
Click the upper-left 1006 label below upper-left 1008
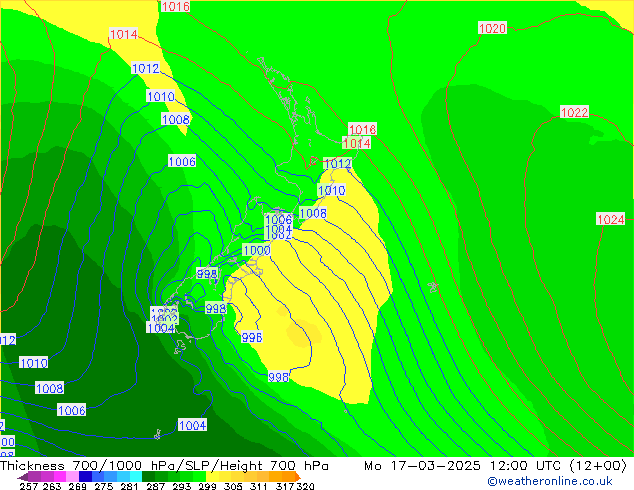pyautogui.click(x=182, y=161)
